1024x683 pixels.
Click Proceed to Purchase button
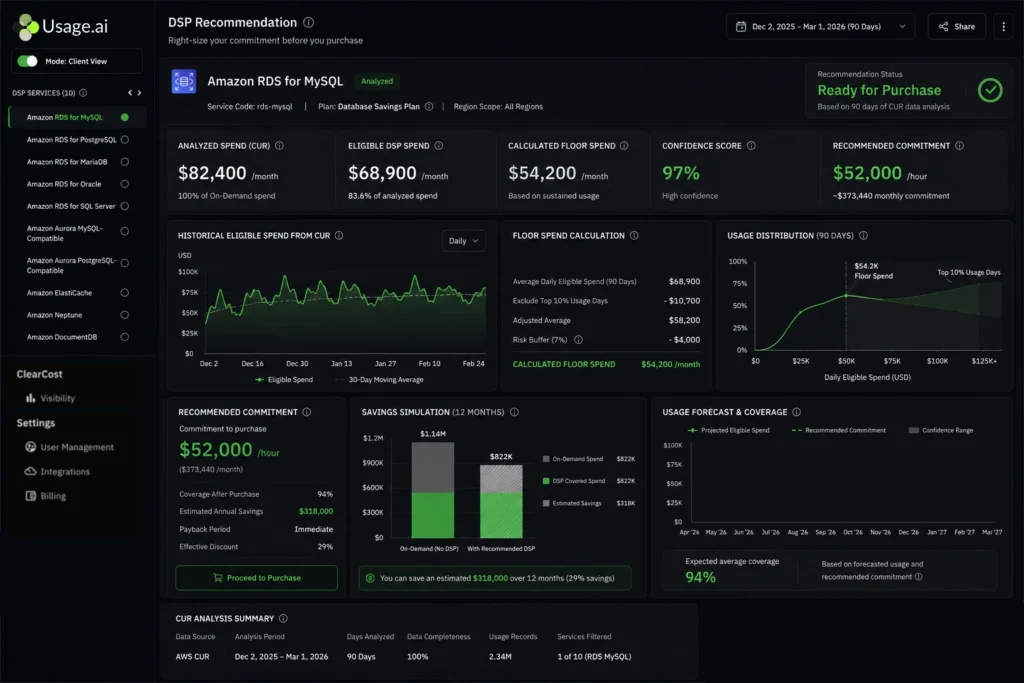pos(257,578)
